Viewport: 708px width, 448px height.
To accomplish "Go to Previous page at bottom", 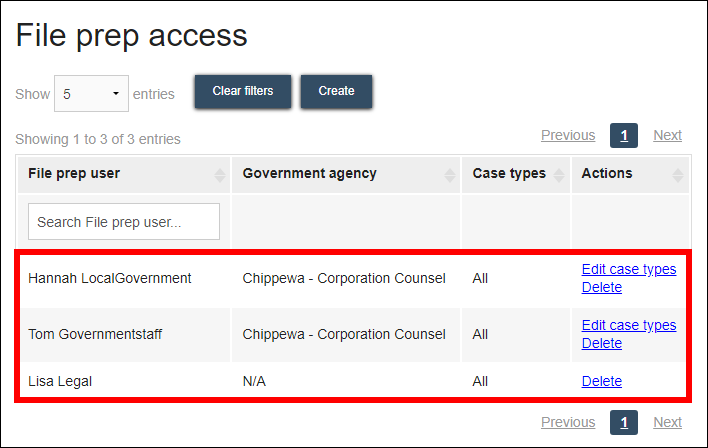I will pyautogui.click(x=567, y=422).
